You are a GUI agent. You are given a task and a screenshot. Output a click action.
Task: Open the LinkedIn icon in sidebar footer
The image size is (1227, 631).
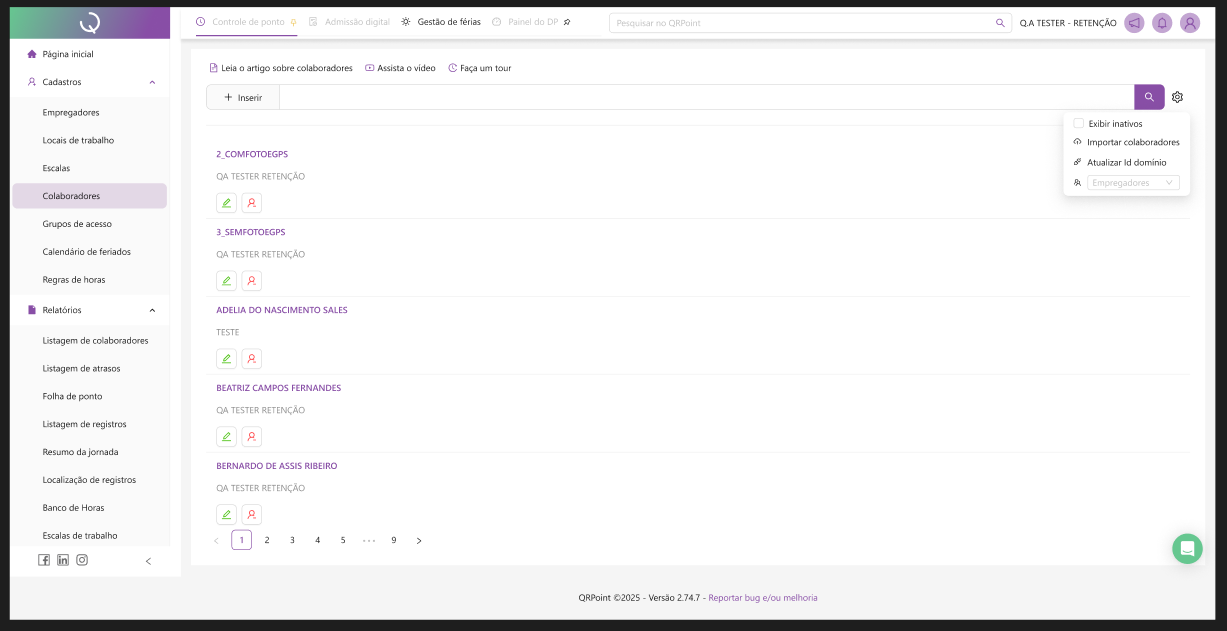(63, 560)
